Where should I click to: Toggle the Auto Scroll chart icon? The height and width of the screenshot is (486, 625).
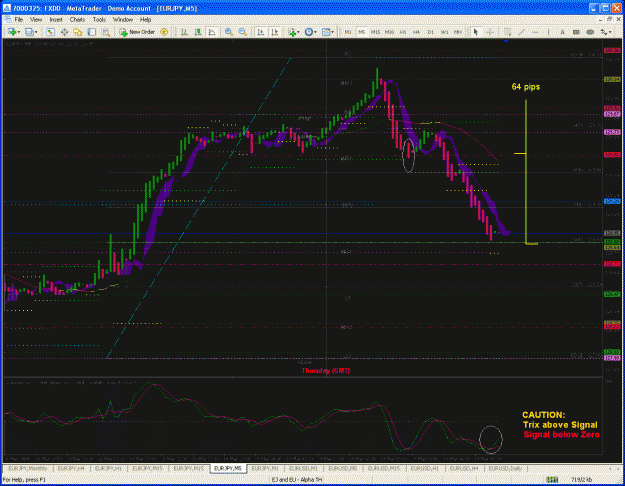(261, 32)
